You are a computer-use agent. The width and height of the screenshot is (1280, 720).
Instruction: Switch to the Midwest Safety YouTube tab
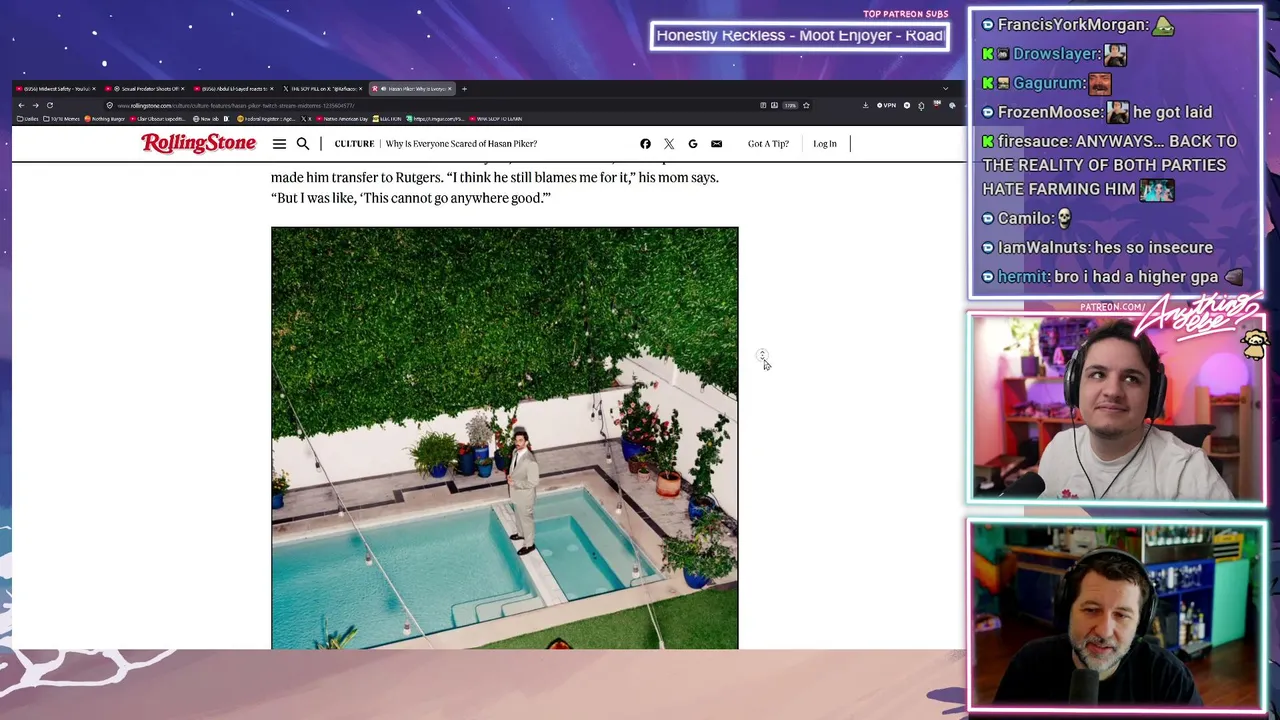tap(55, 89)
